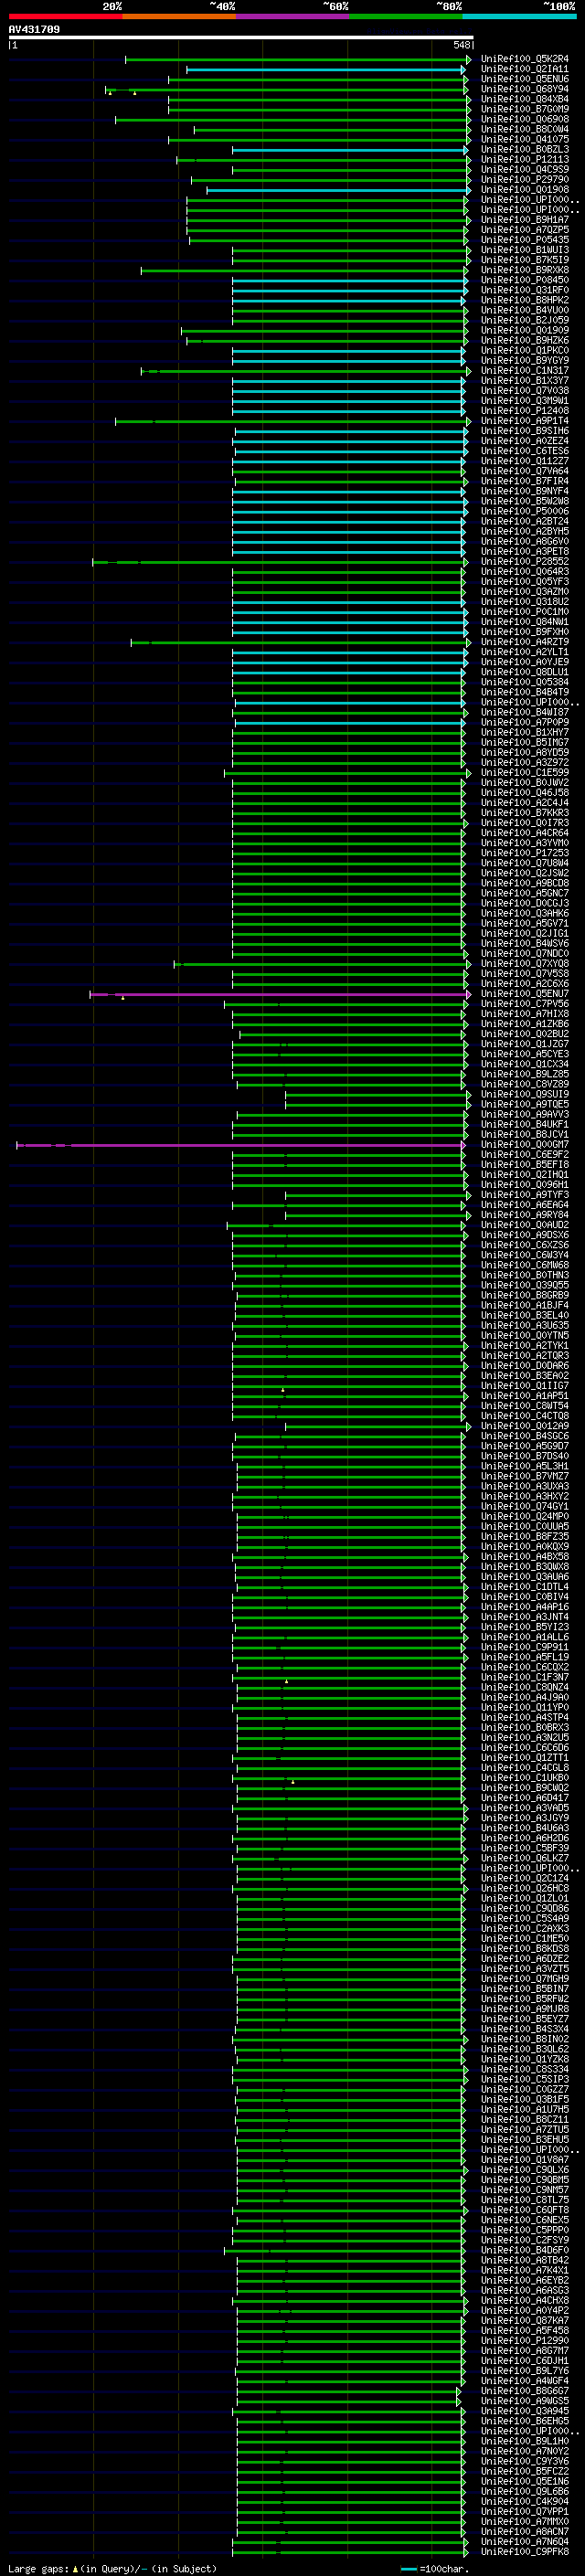Select hit UniRef100_B7G0M9
The width and height of the screenshot is (585, 2576).
click(x=524, y=109)
